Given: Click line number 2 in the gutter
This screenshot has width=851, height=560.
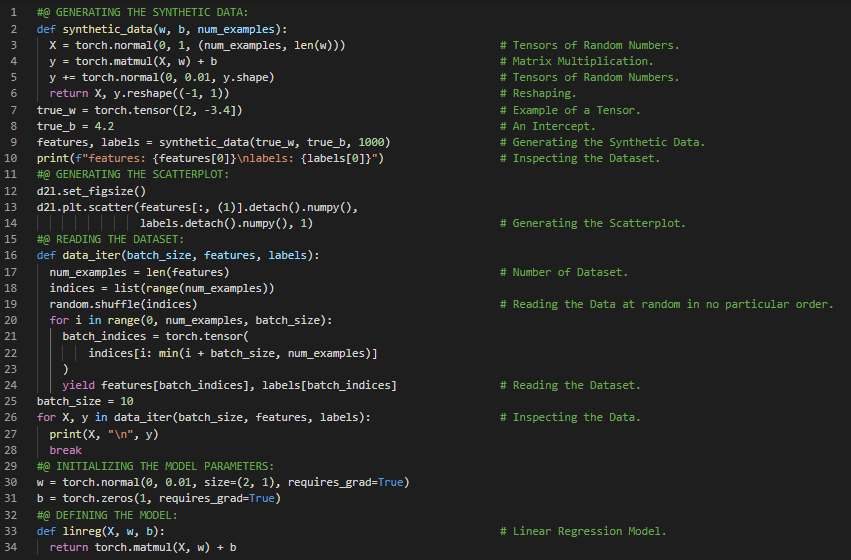Looking at the screenshot, I should (x=15, y=29).
